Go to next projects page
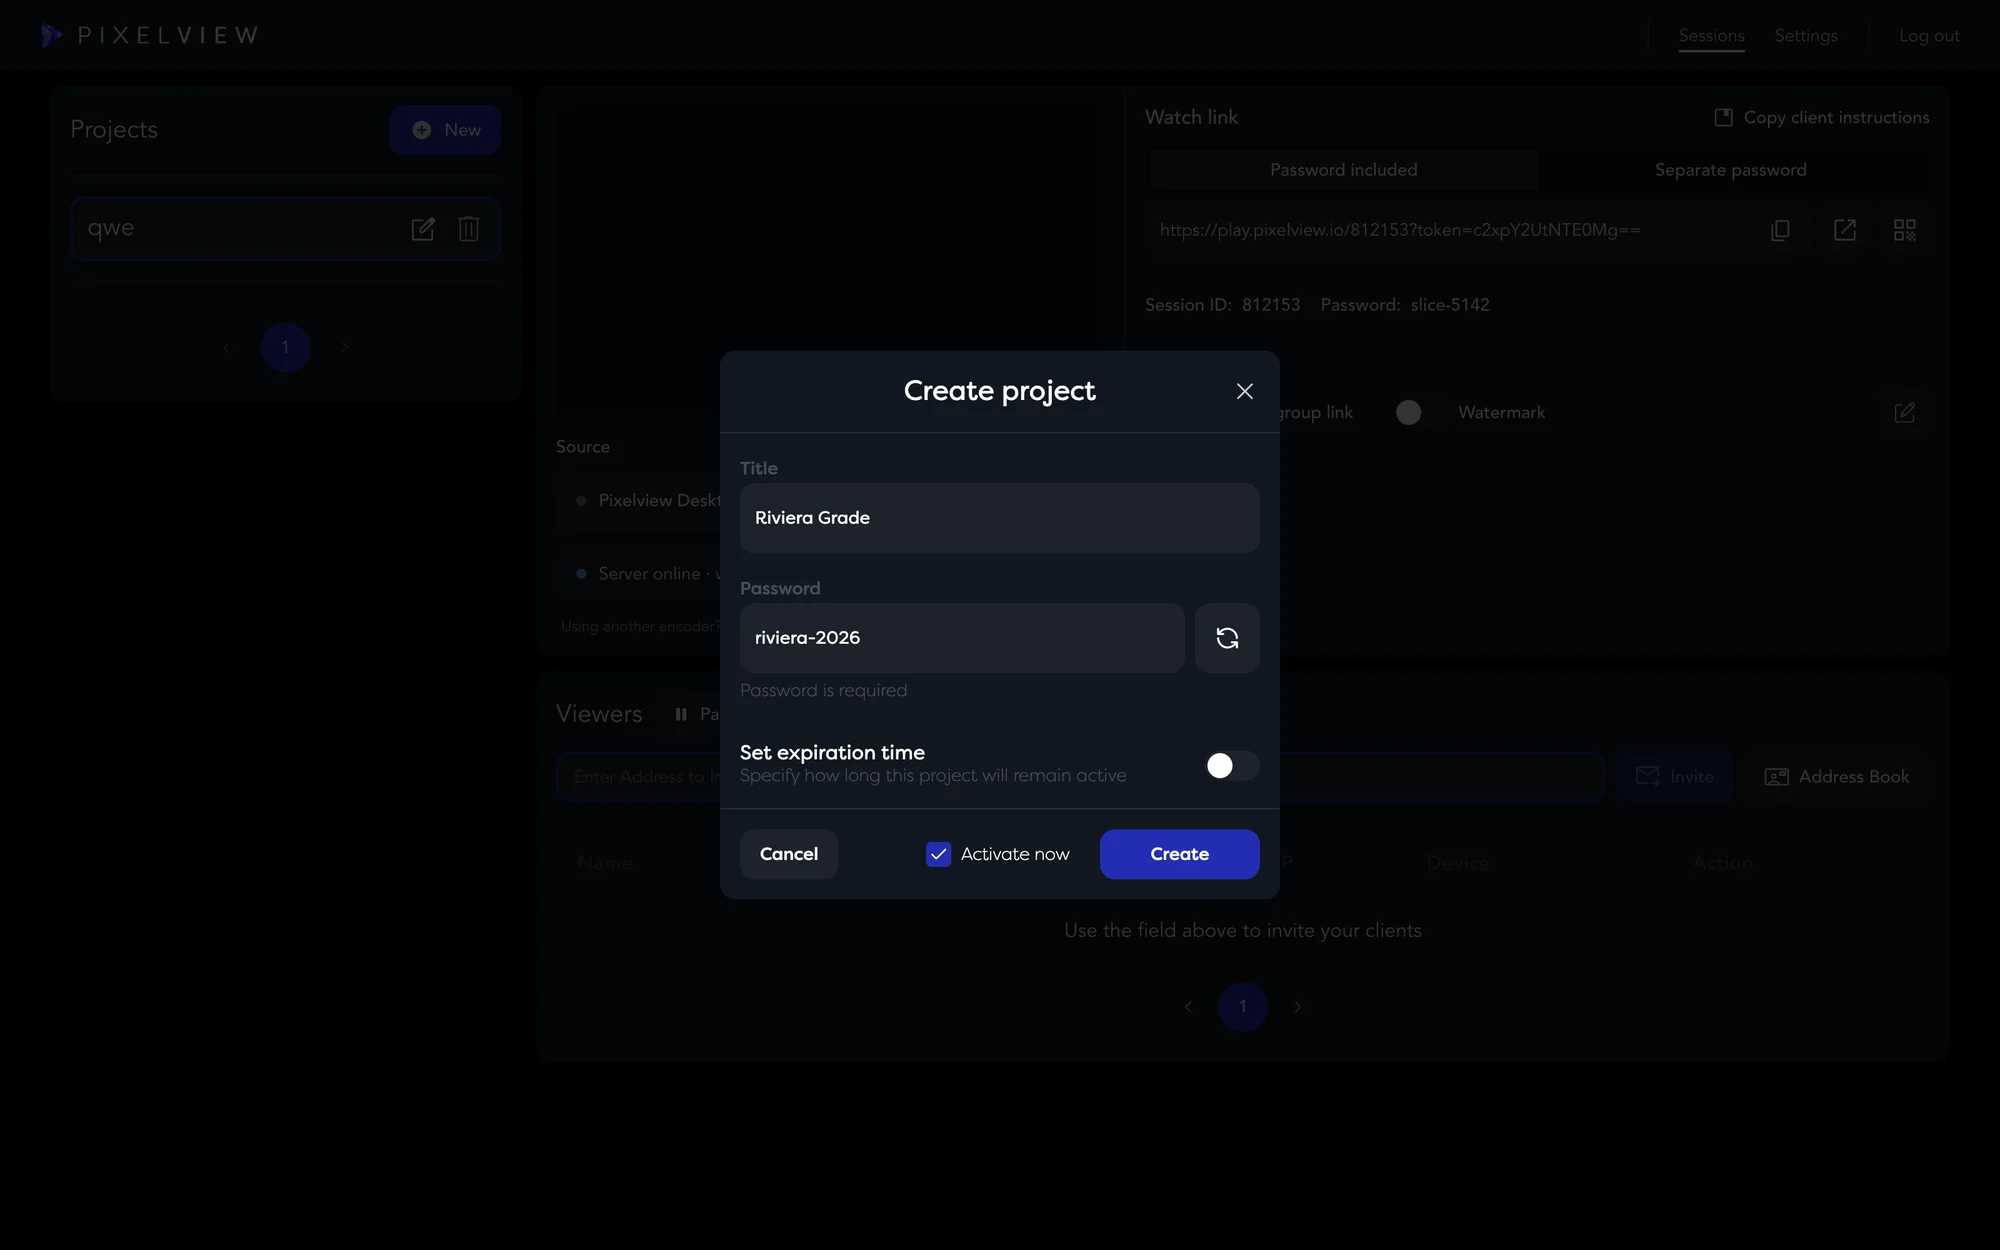2000x1250 pixels. pos(345,348)
